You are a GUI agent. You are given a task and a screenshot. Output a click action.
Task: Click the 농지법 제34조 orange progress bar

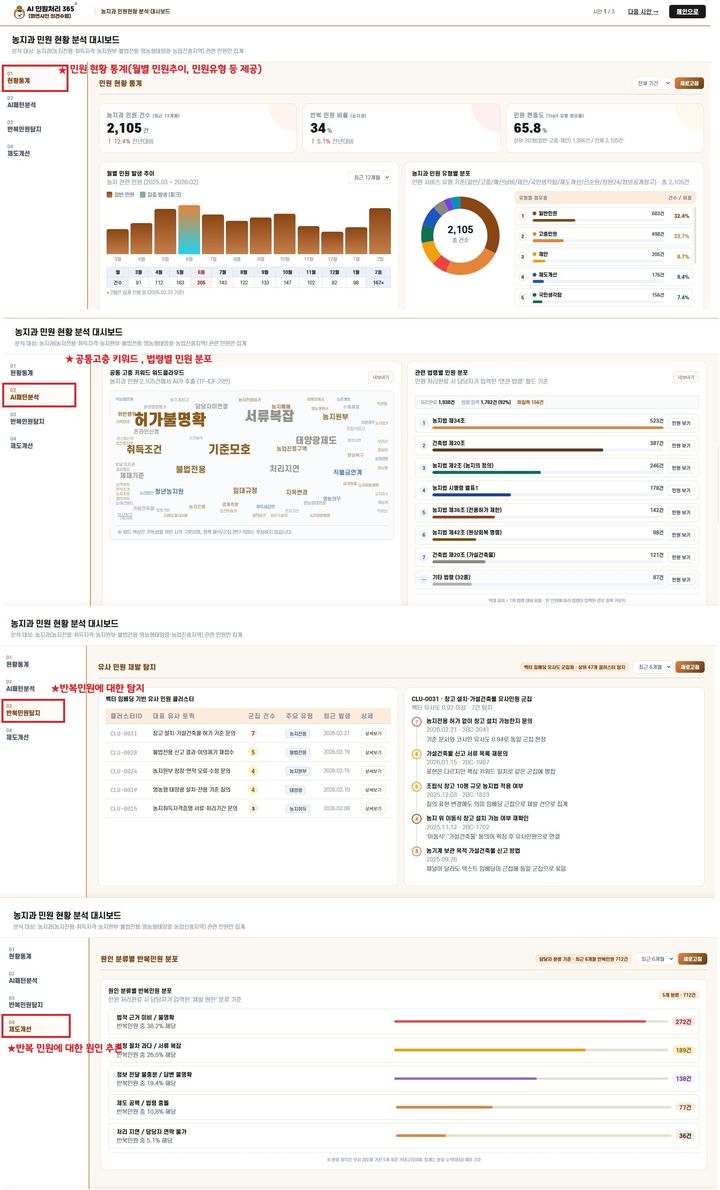coord(547,428)
